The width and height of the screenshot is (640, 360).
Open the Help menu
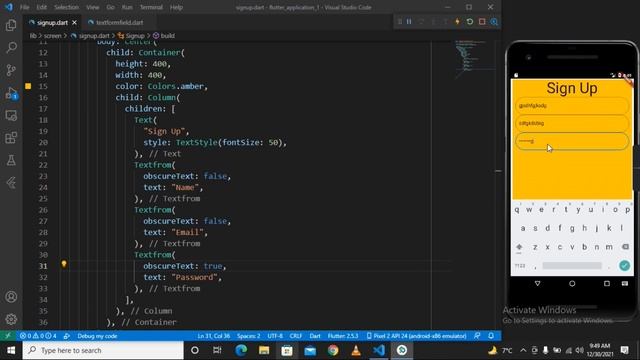point(176,7)
